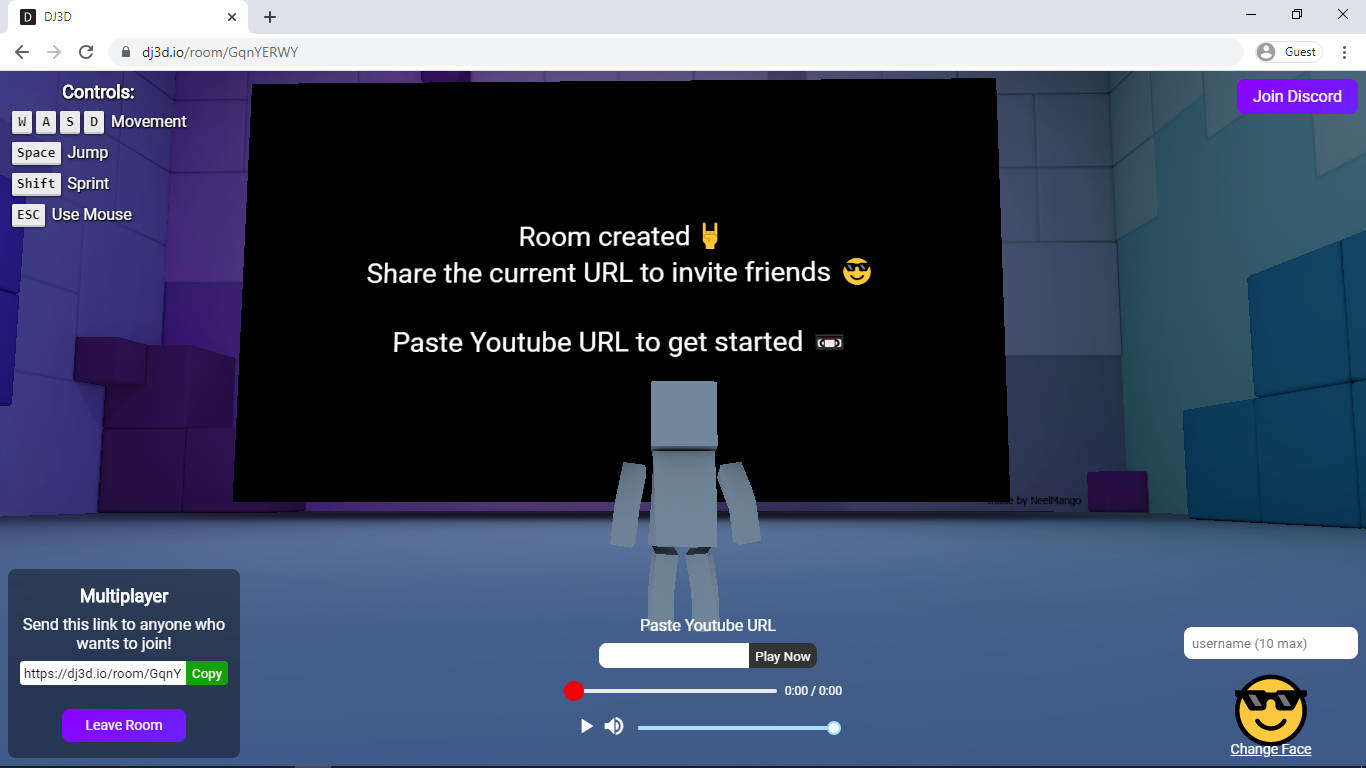Open the Change Face link

(x=1271, y=749)
